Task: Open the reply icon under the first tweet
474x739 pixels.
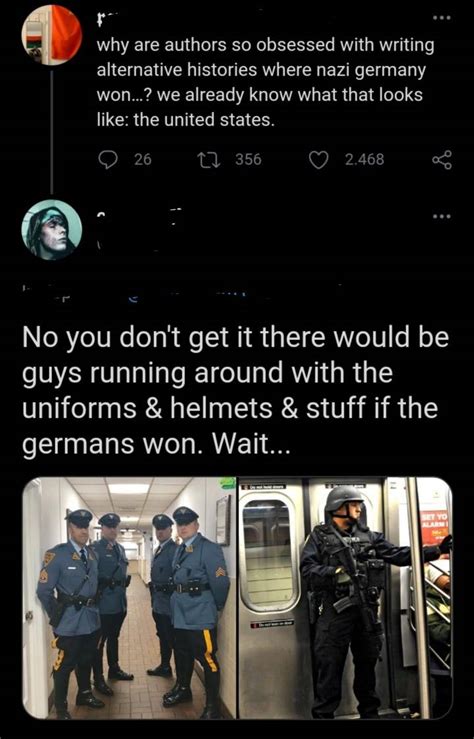Action: click(x=108, y=160)
